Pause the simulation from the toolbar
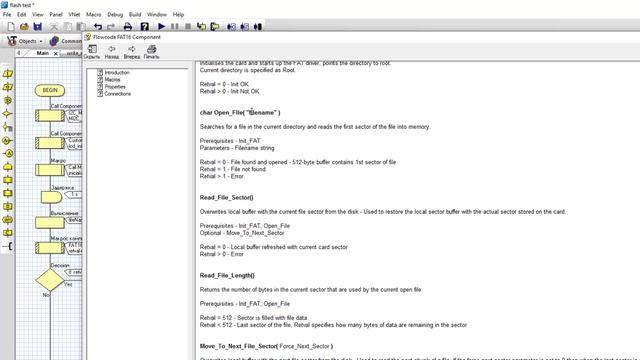The image size is (640, 360). tap(175, 27)
